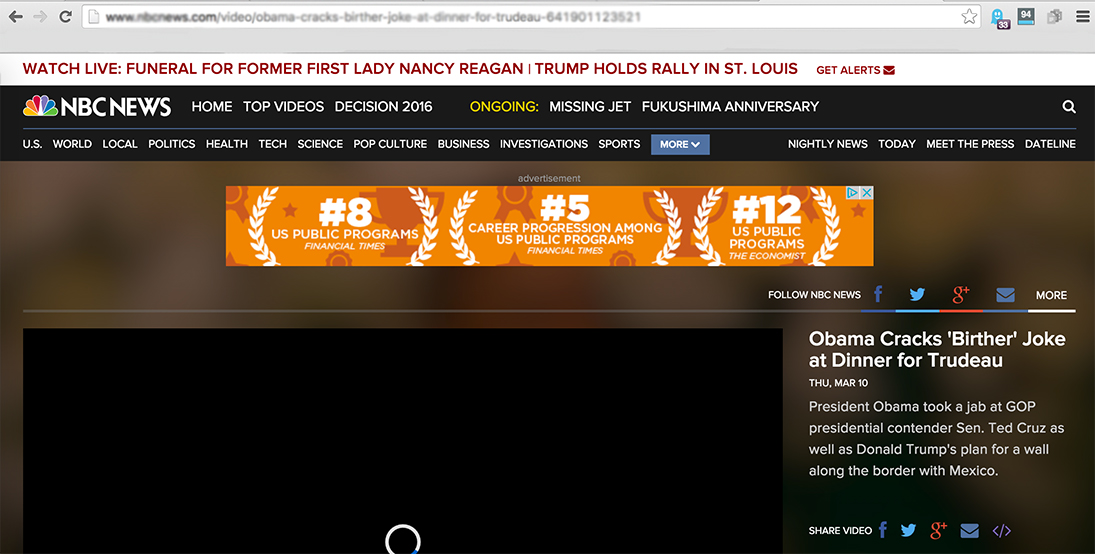The height and width of the screenshot is (554, 1095).
Task: Click the Get Alerts envelope link
Action: point(855,70)
